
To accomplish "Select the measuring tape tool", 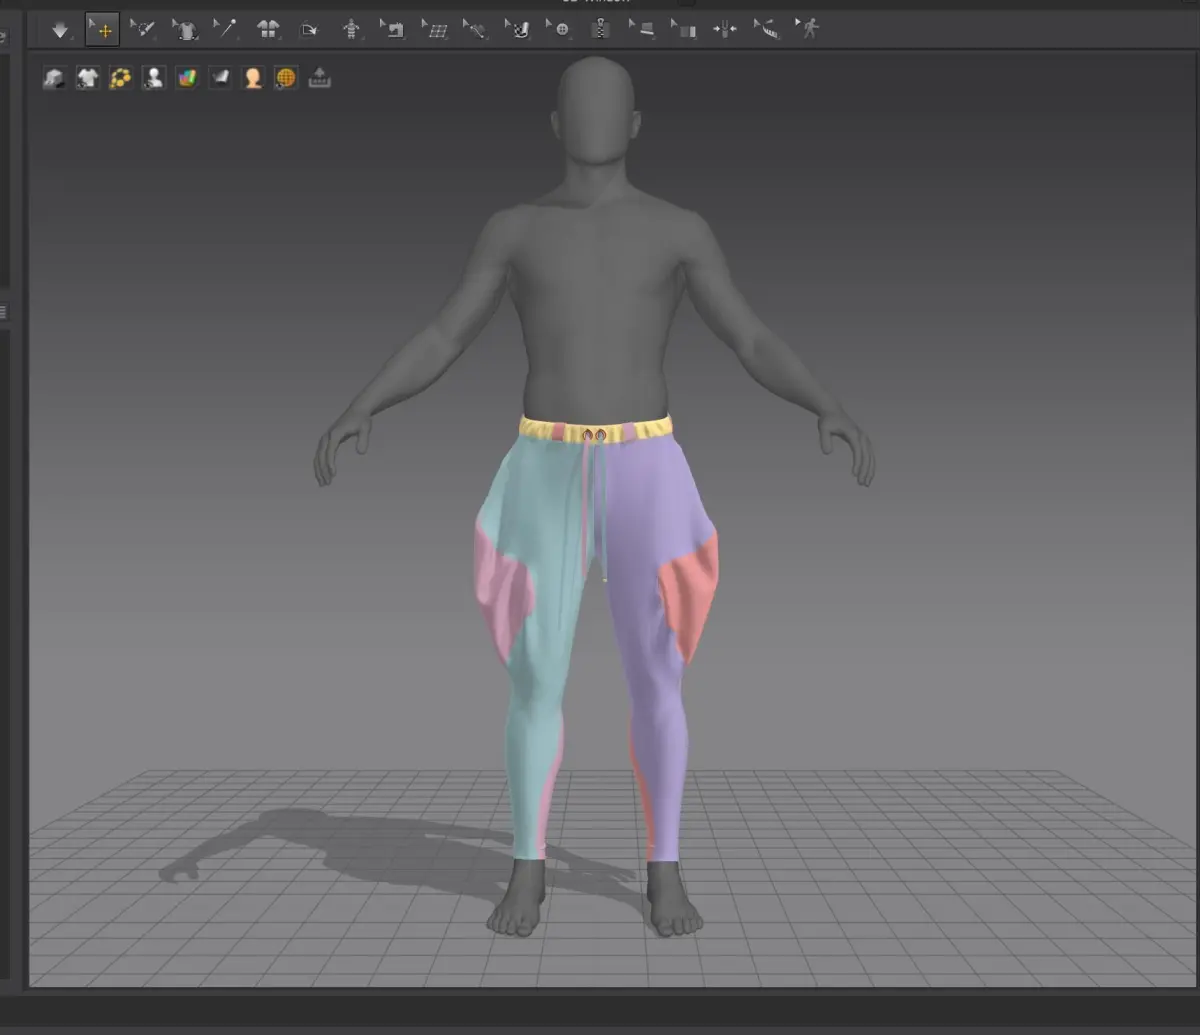I will [x=767, y=30].
